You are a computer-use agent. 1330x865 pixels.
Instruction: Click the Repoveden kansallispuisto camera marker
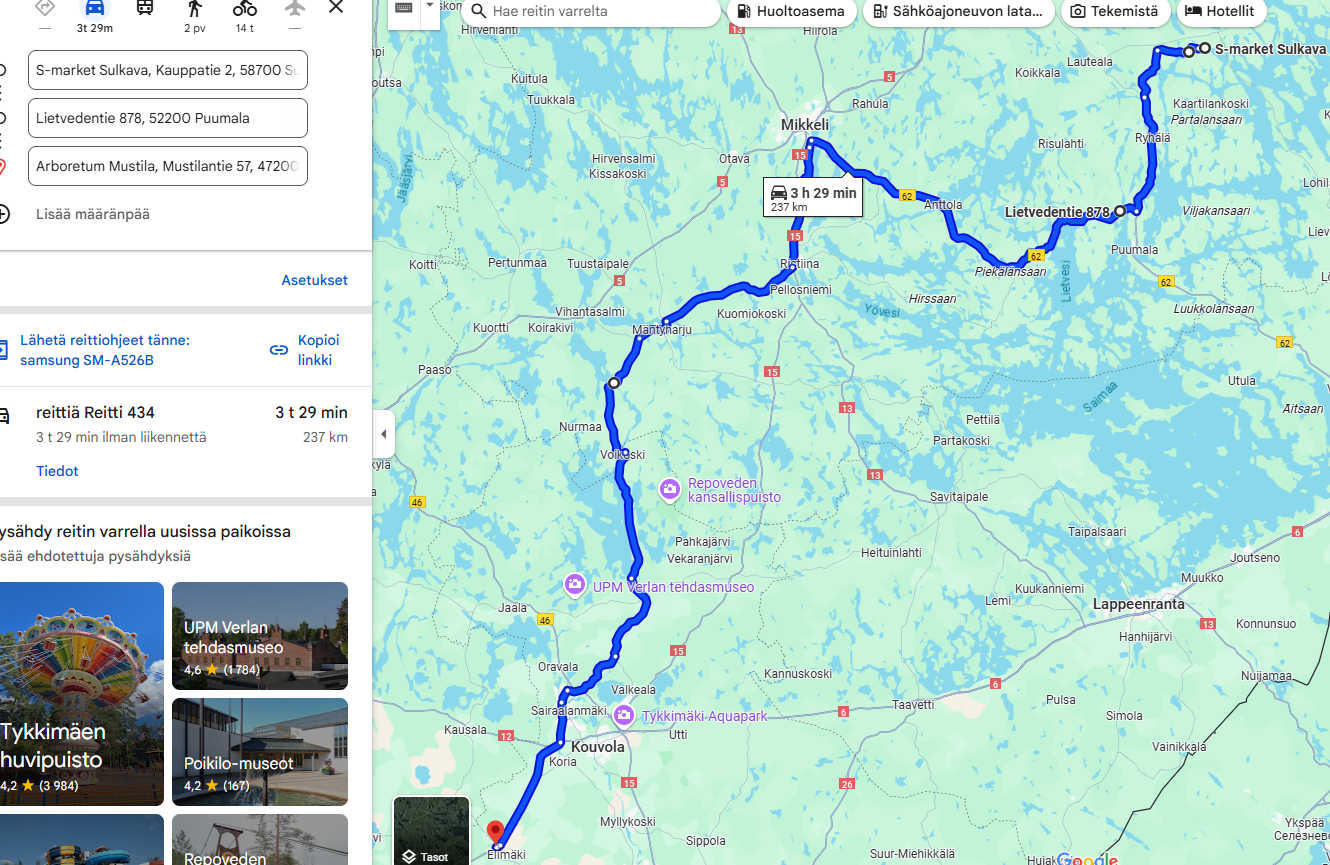tap(670, 489)
